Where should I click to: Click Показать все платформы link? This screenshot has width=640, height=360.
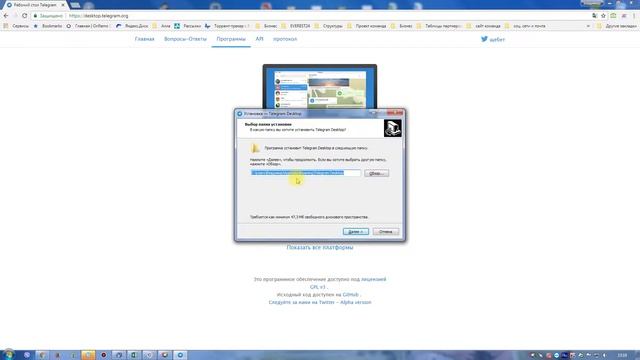tap(320, 247)
